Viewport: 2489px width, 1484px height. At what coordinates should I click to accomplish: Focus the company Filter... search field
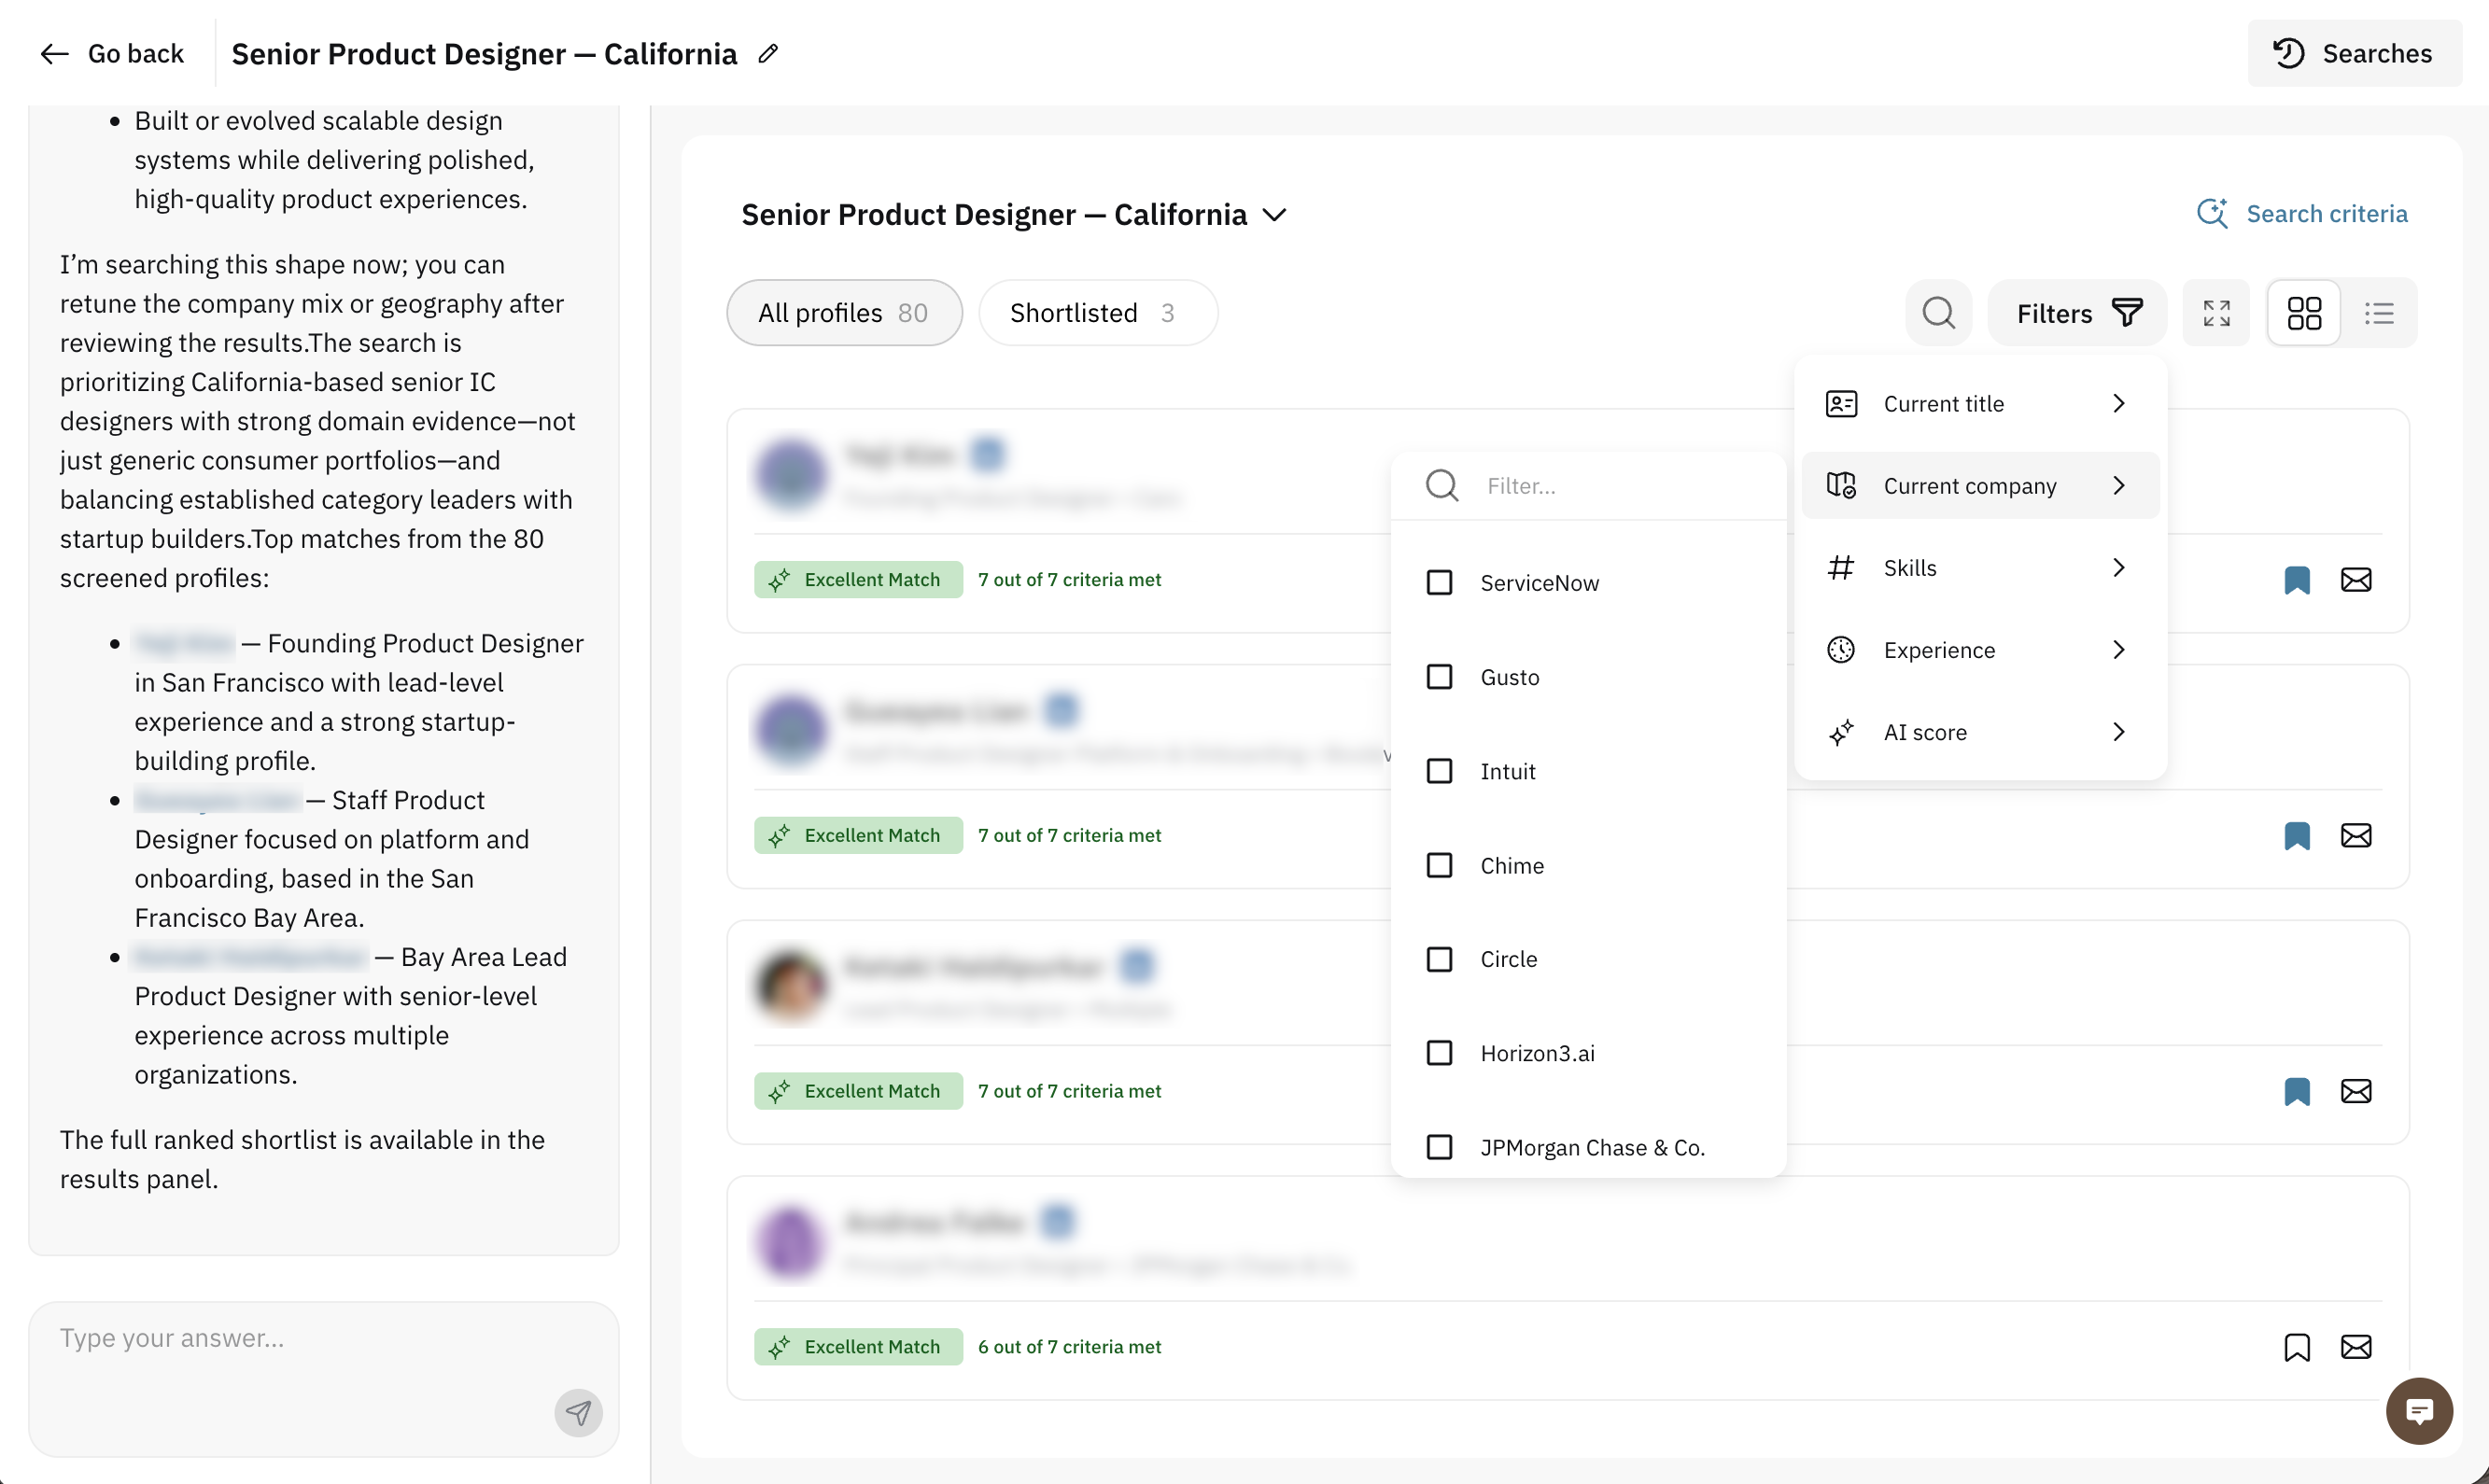(x=1589, y=486)
